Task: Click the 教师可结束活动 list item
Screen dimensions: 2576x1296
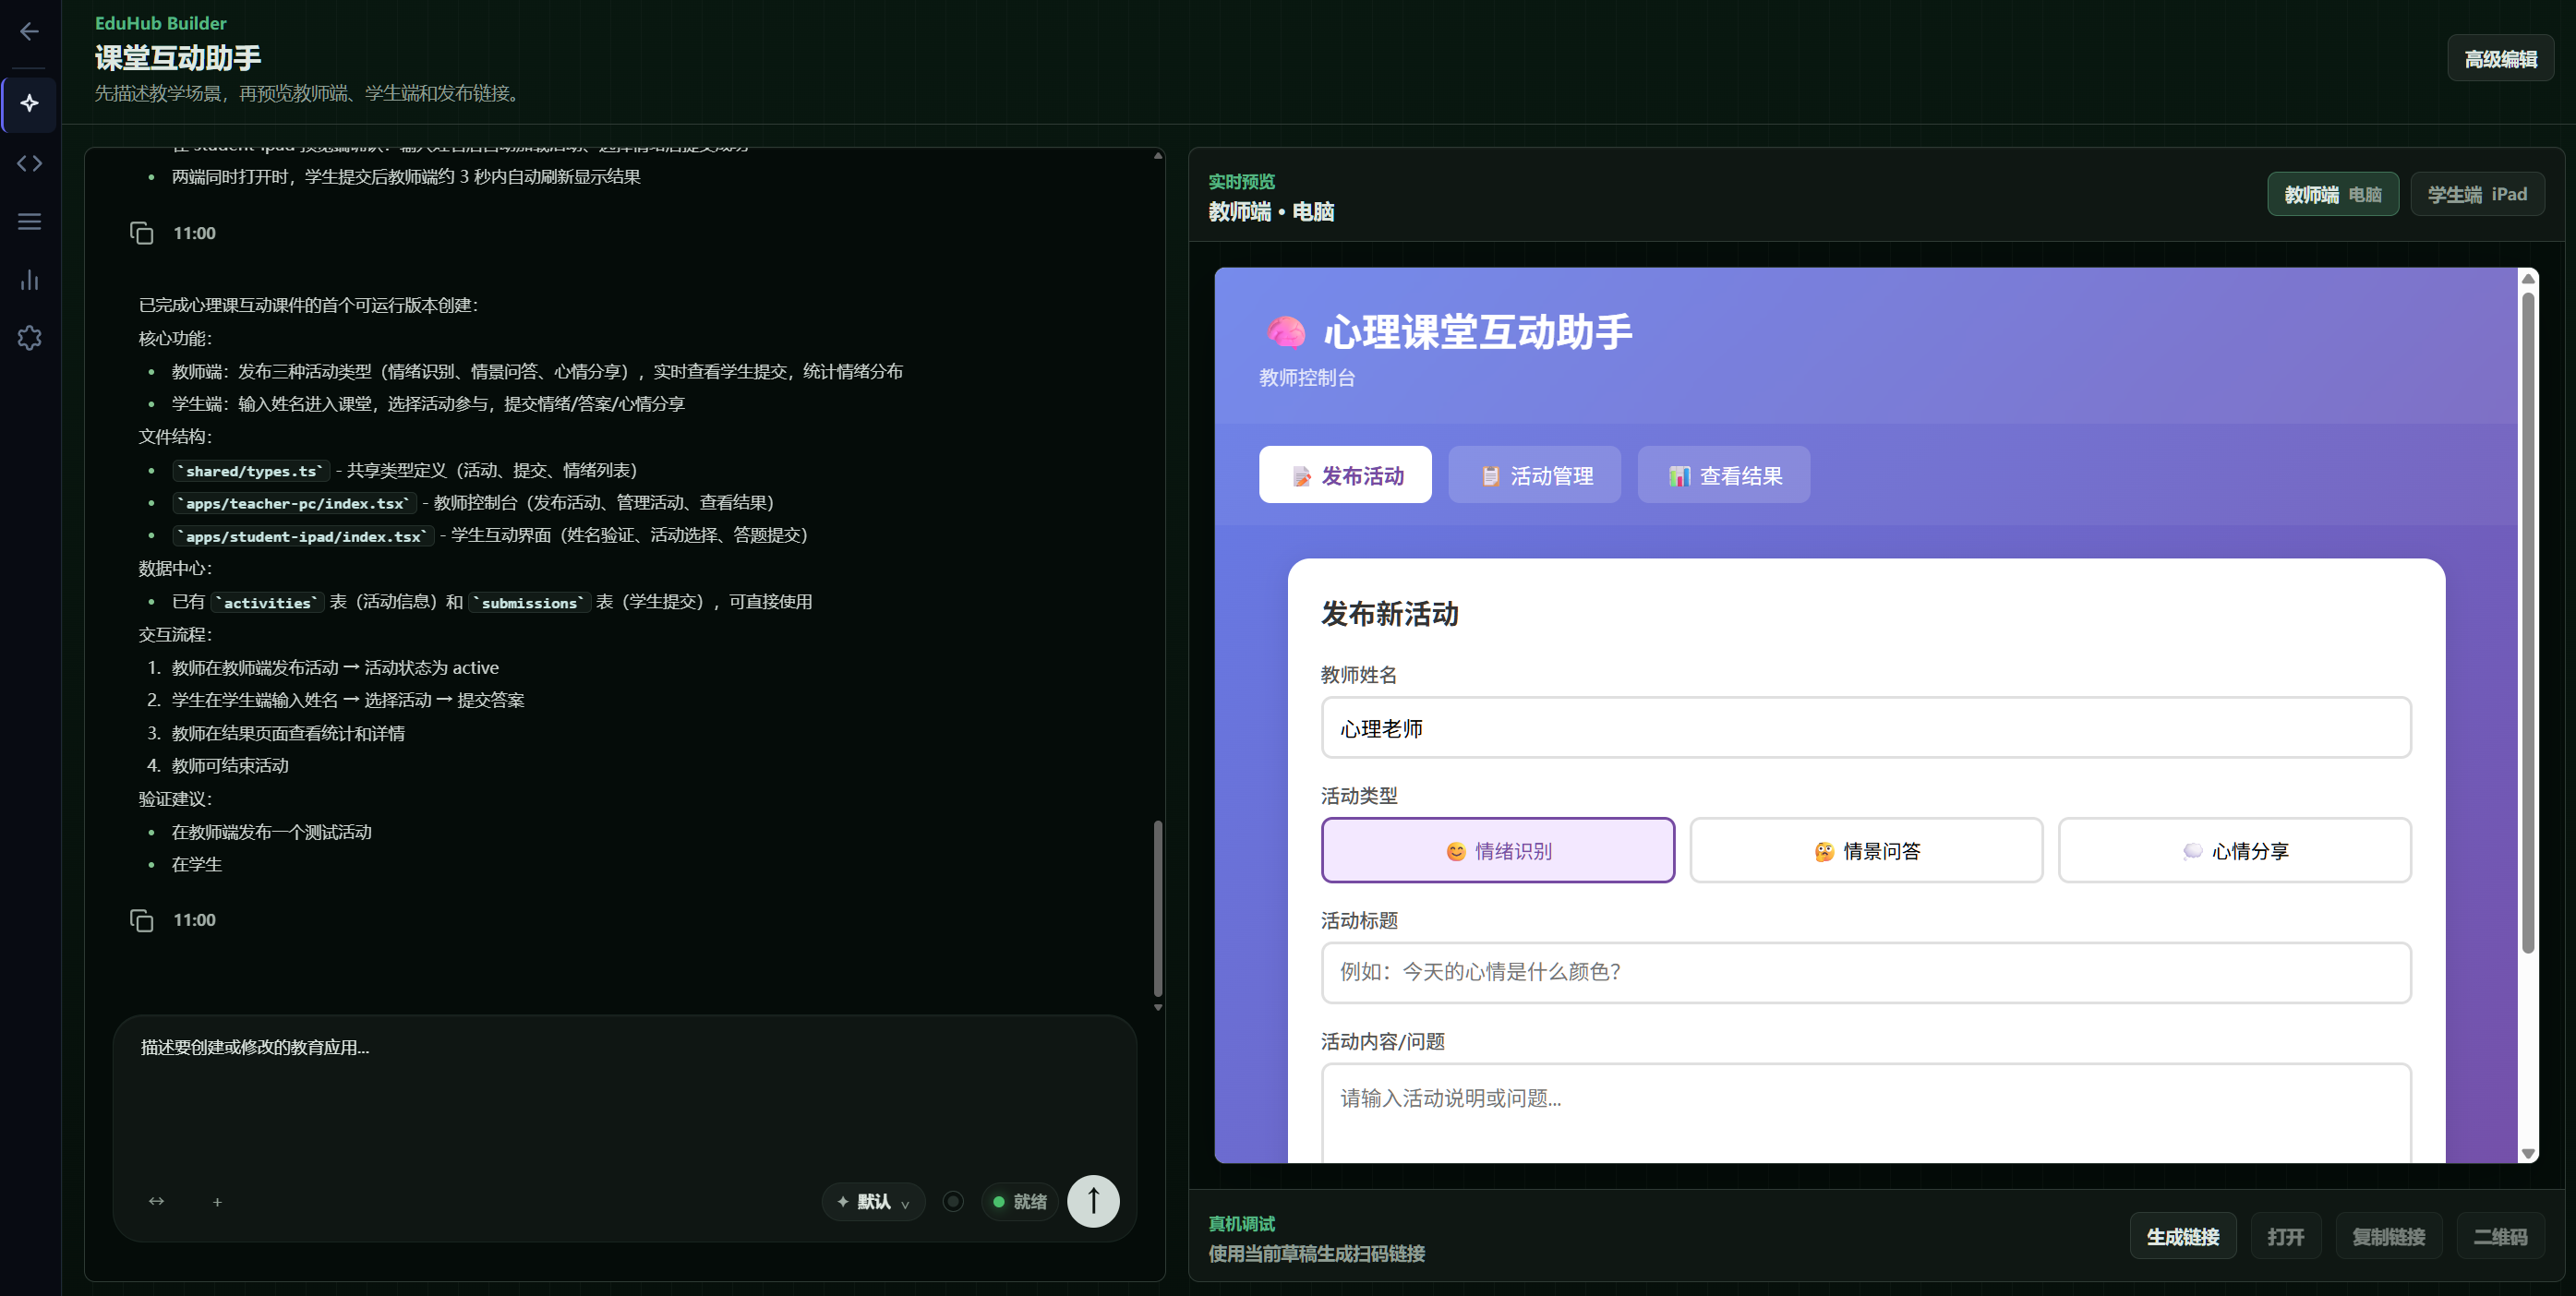Action: [230, 766]
